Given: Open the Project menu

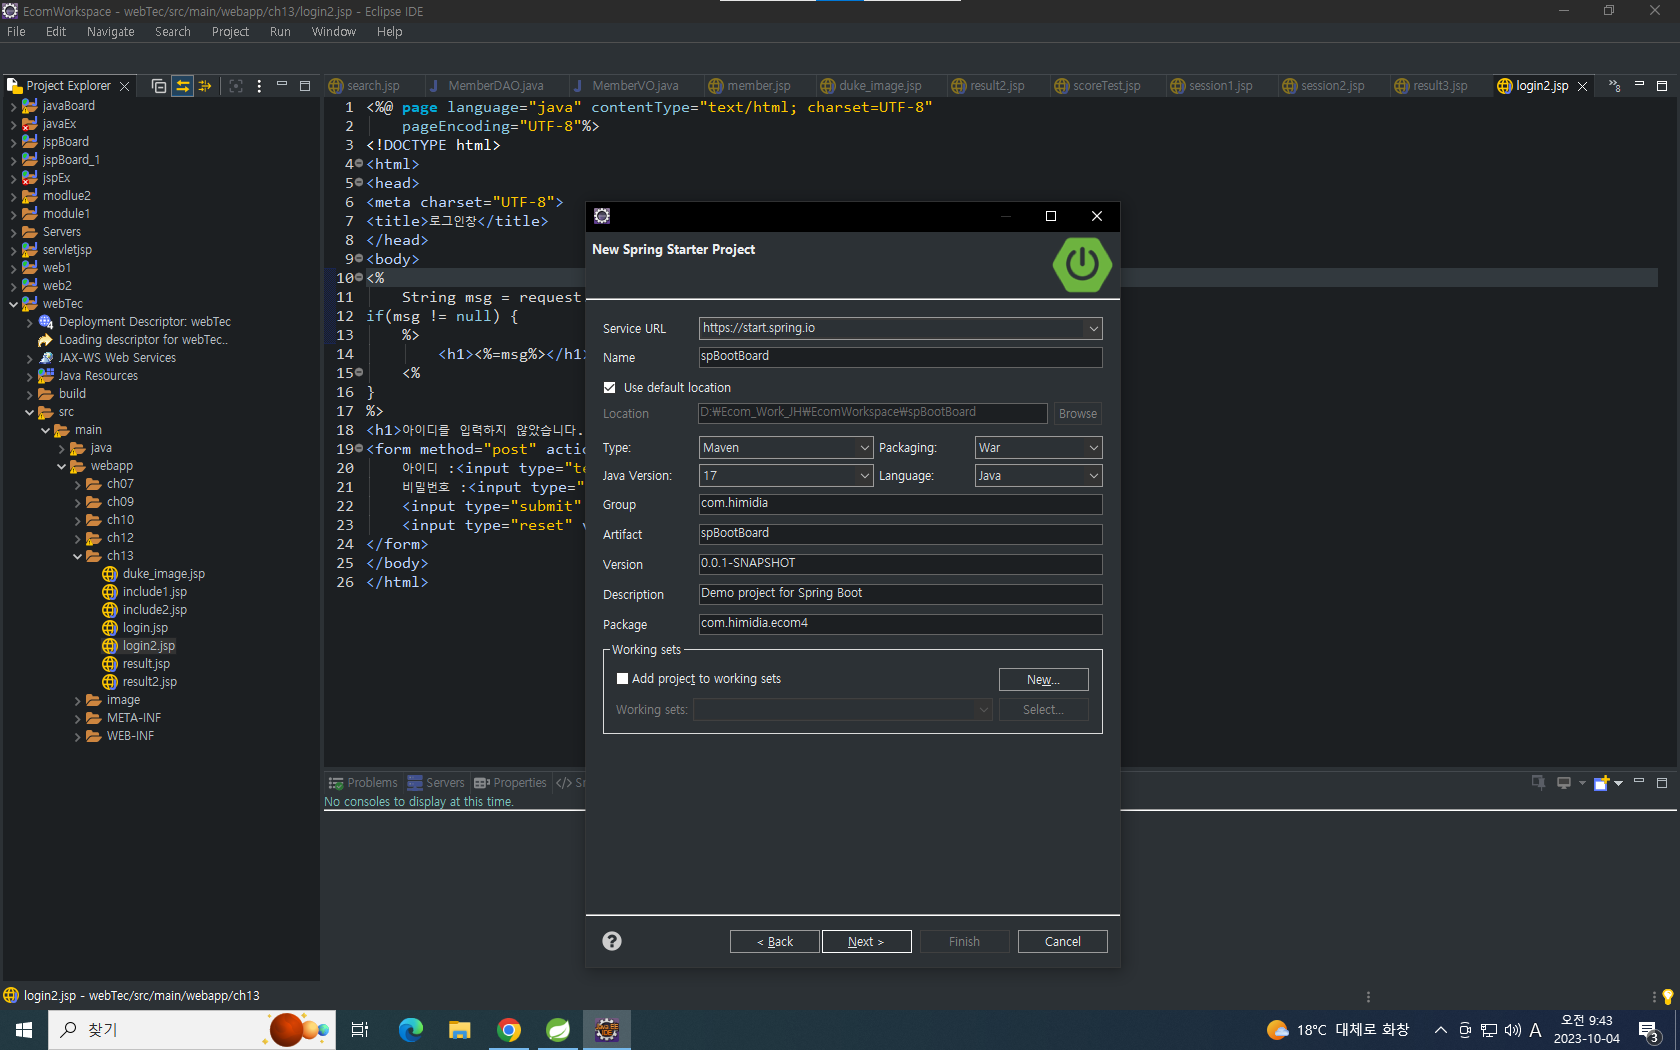Looking at the screenshot, I should tap(230, 32).
